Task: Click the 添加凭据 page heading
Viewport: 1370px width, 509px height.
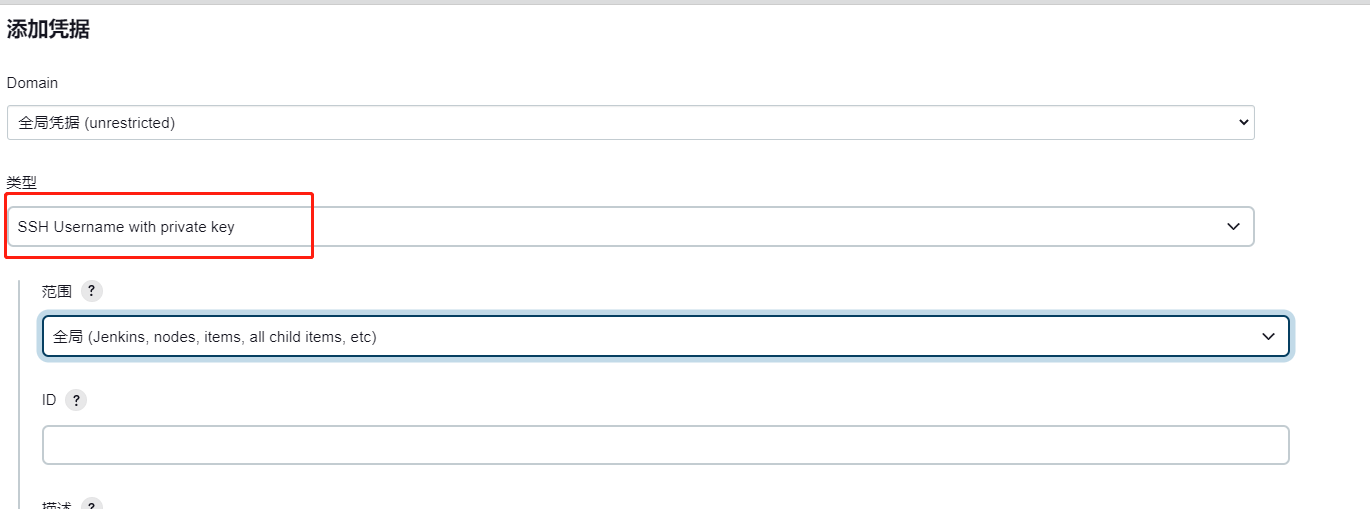Action: click(x=48, y=30)
